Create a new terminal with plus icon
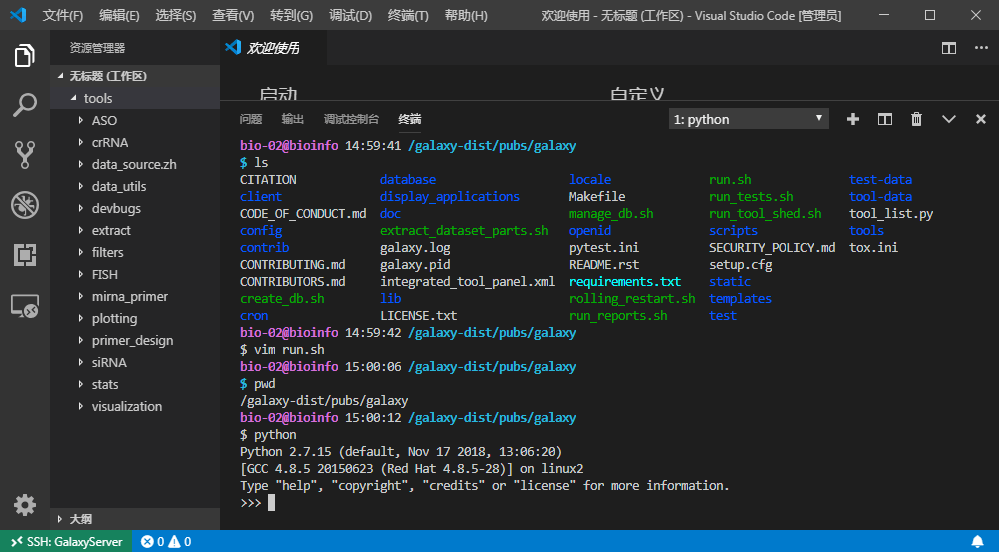The width and height of the screenshot is (999, 552). pyautogui.click(x=853, y=119)
